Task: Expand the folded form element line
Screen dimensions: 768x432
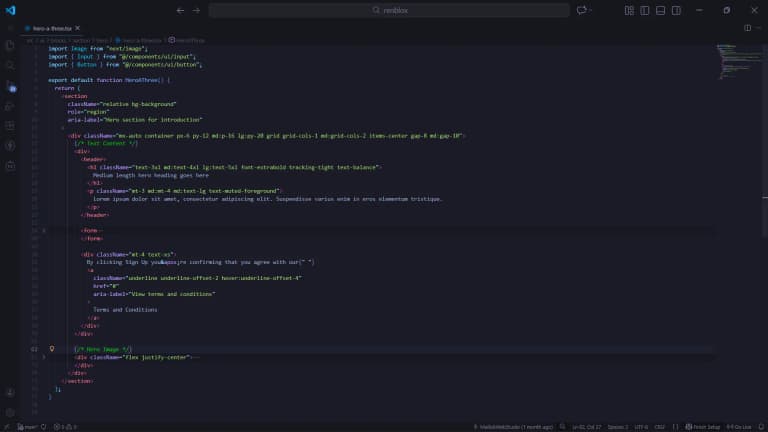Action: [x=44, y=230]
